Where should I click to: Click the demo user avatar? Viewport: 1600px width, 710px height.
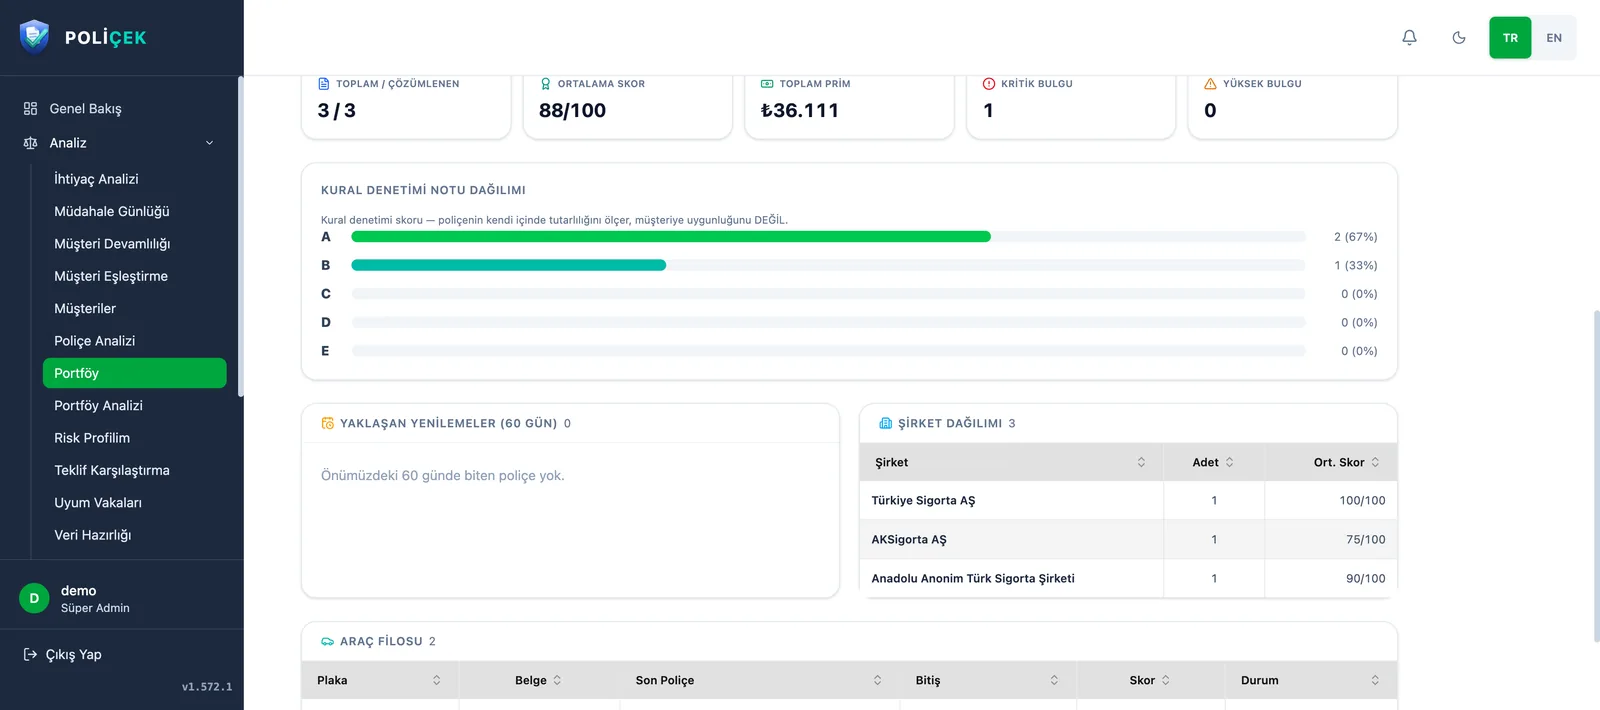coord(34,598)
